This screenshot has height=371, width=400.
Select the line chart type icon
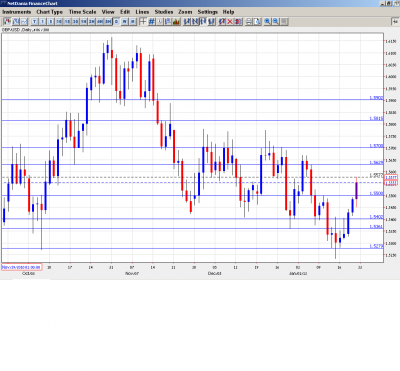click(24, 22)
